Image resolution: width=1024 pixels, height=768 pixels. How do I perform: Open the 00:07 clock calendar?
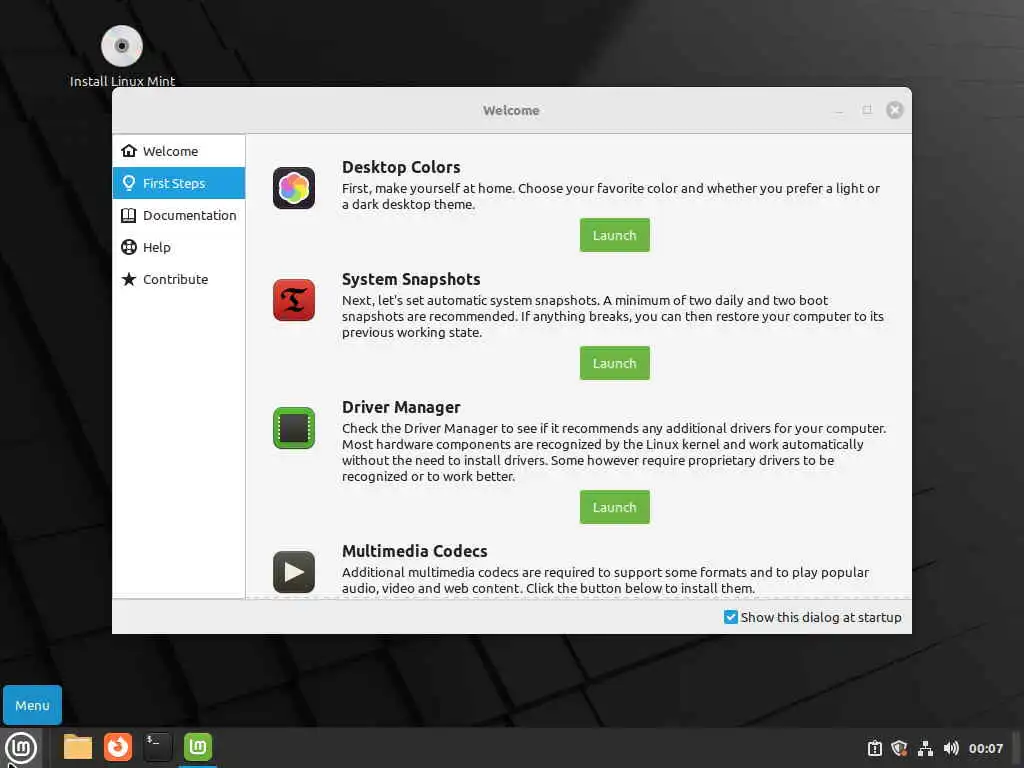point(985,748)
